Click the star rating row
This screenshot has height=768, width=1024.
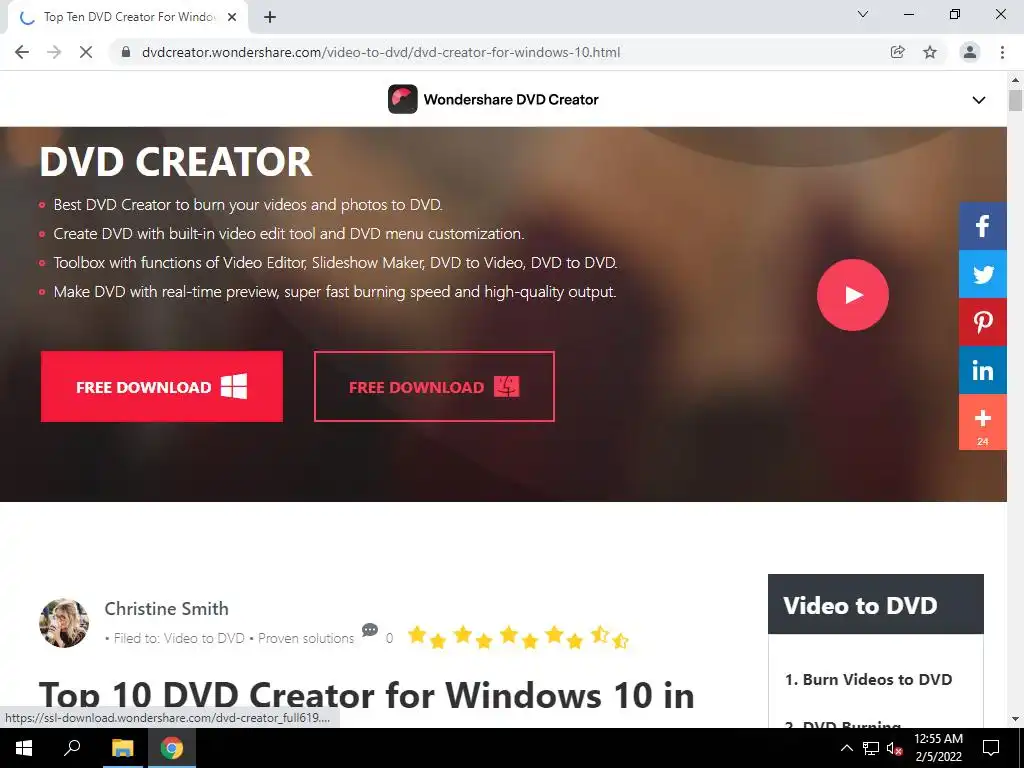click(x=518, y=637)
